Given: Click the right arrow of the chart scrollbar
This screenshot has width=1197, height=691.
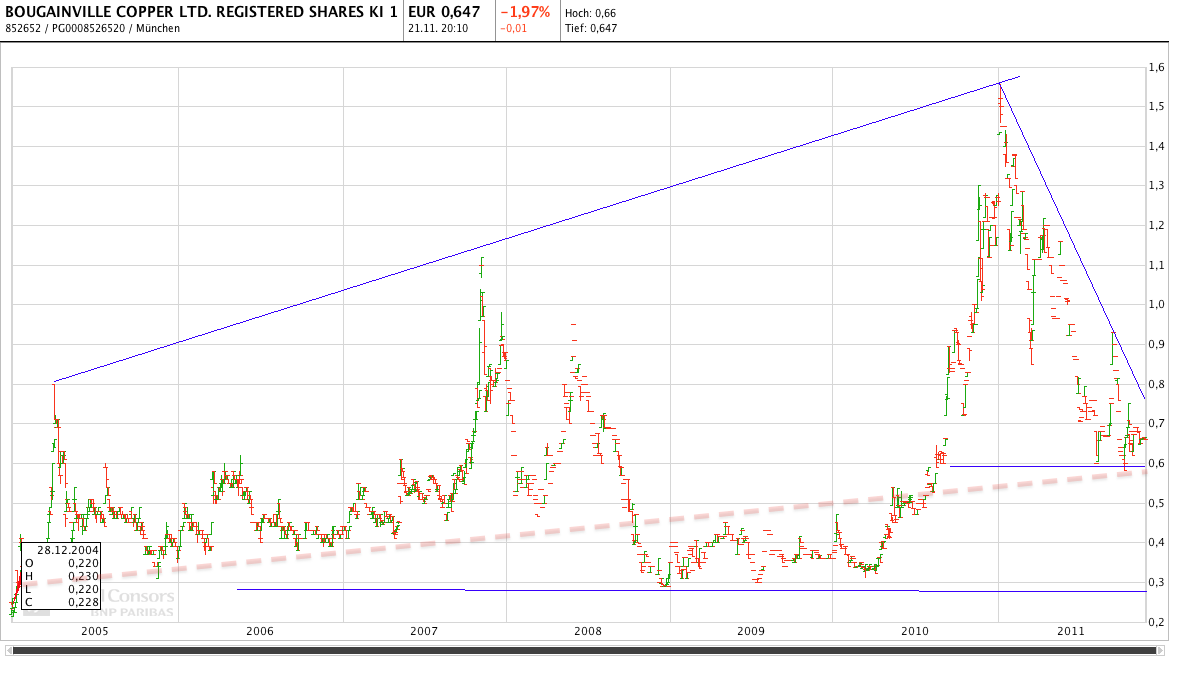Looking at the screenshot, I should pos(1161,651).
